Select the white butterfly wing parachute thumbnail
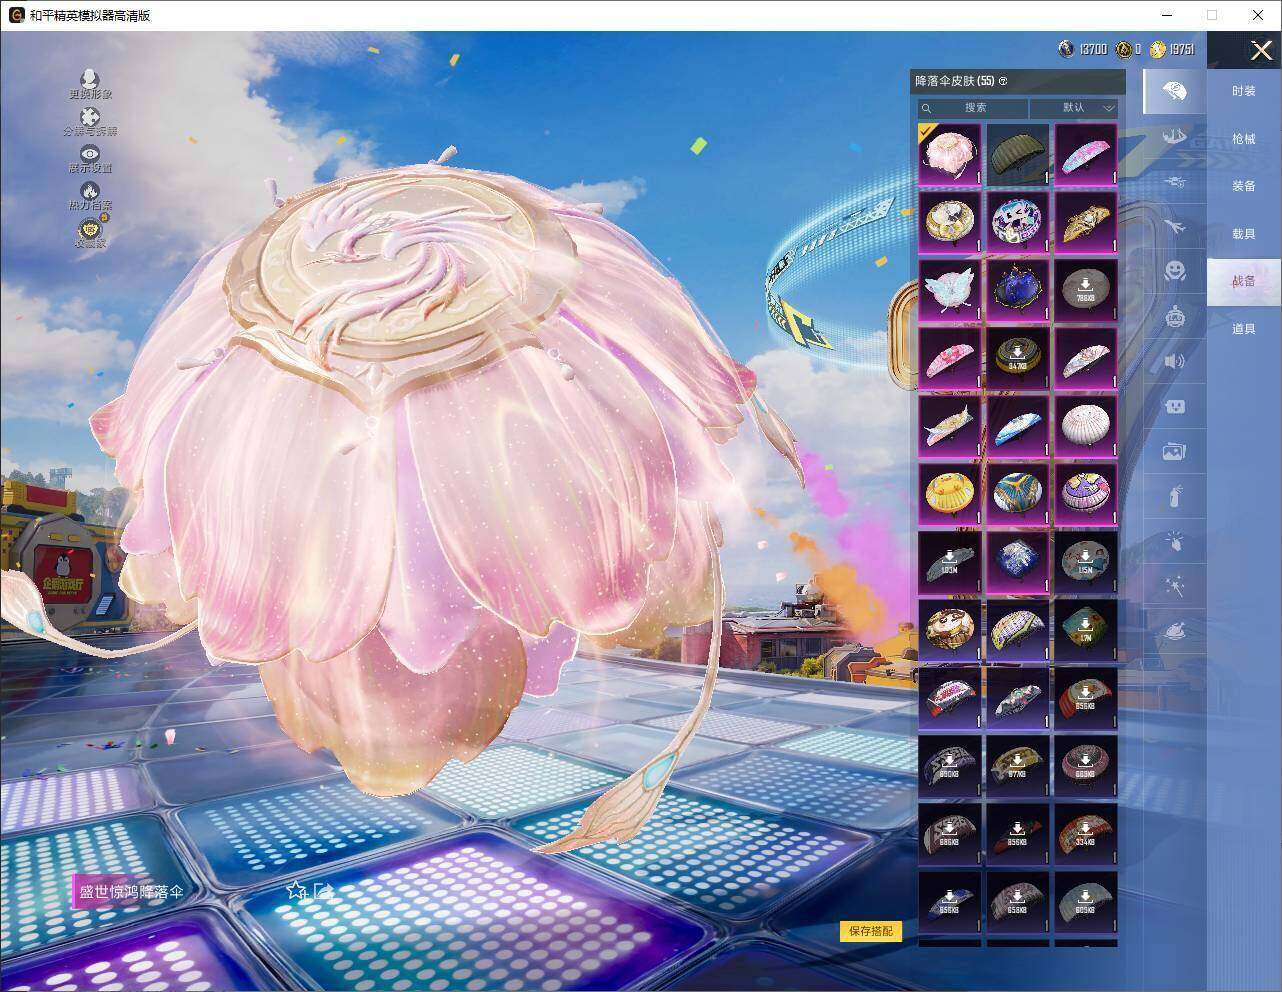 click(949, 290)
